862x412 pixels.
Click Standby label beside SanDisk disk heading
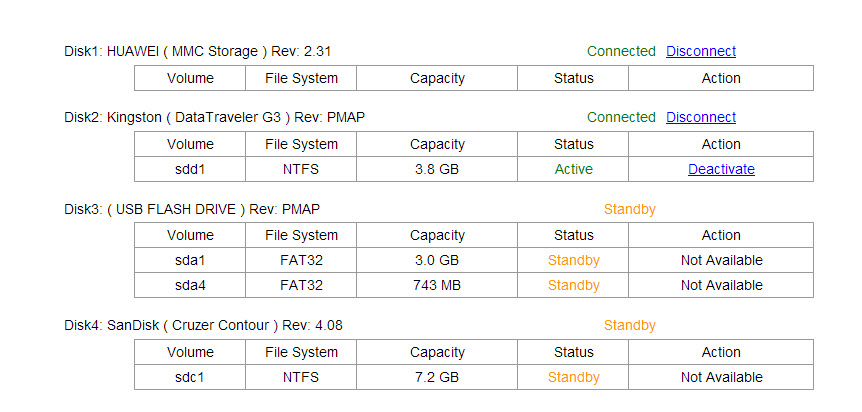[629, 325]
